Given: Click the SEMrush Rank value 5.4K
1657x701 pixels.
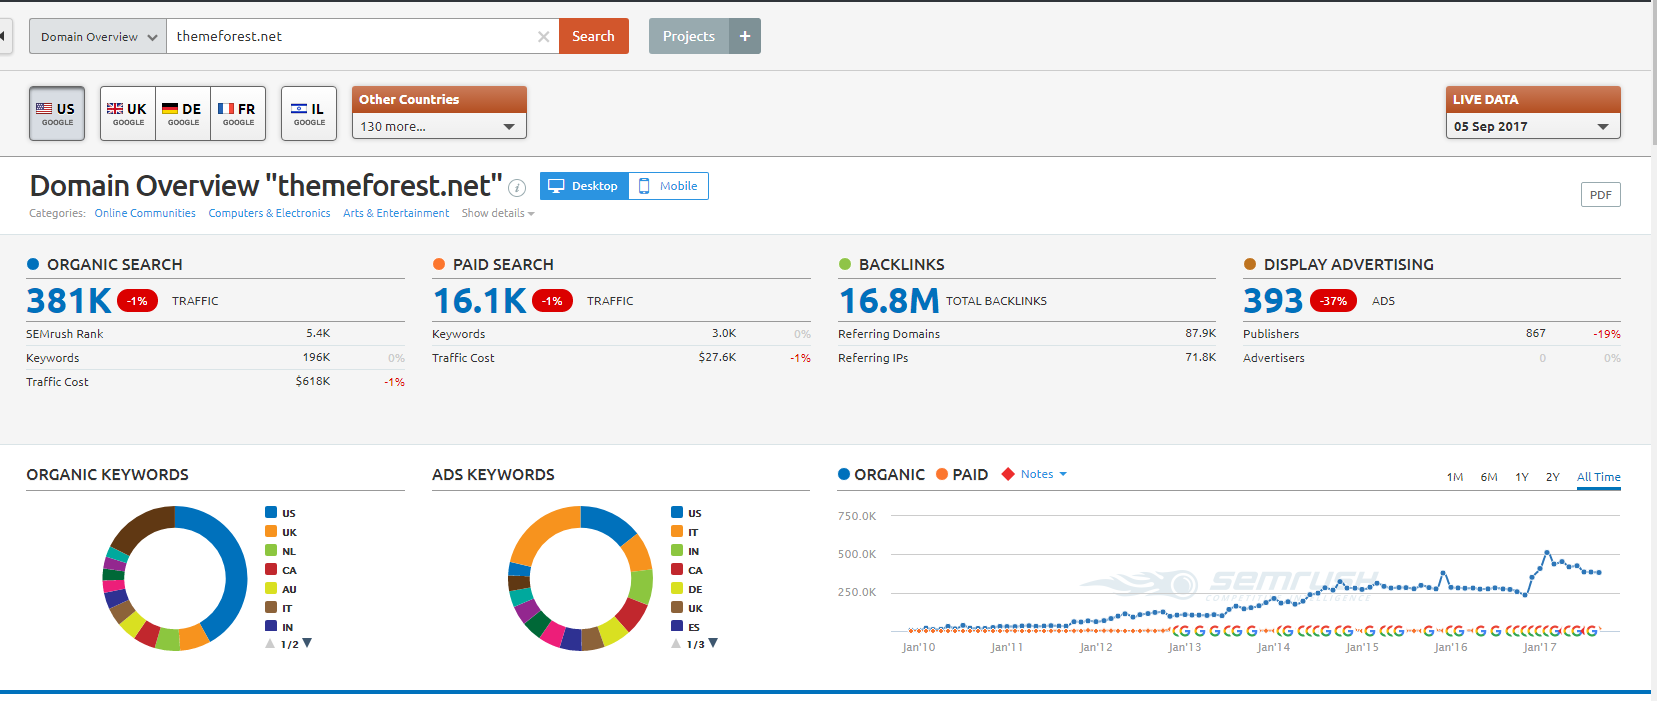Looking at the screenshot, I should [318, 333].
